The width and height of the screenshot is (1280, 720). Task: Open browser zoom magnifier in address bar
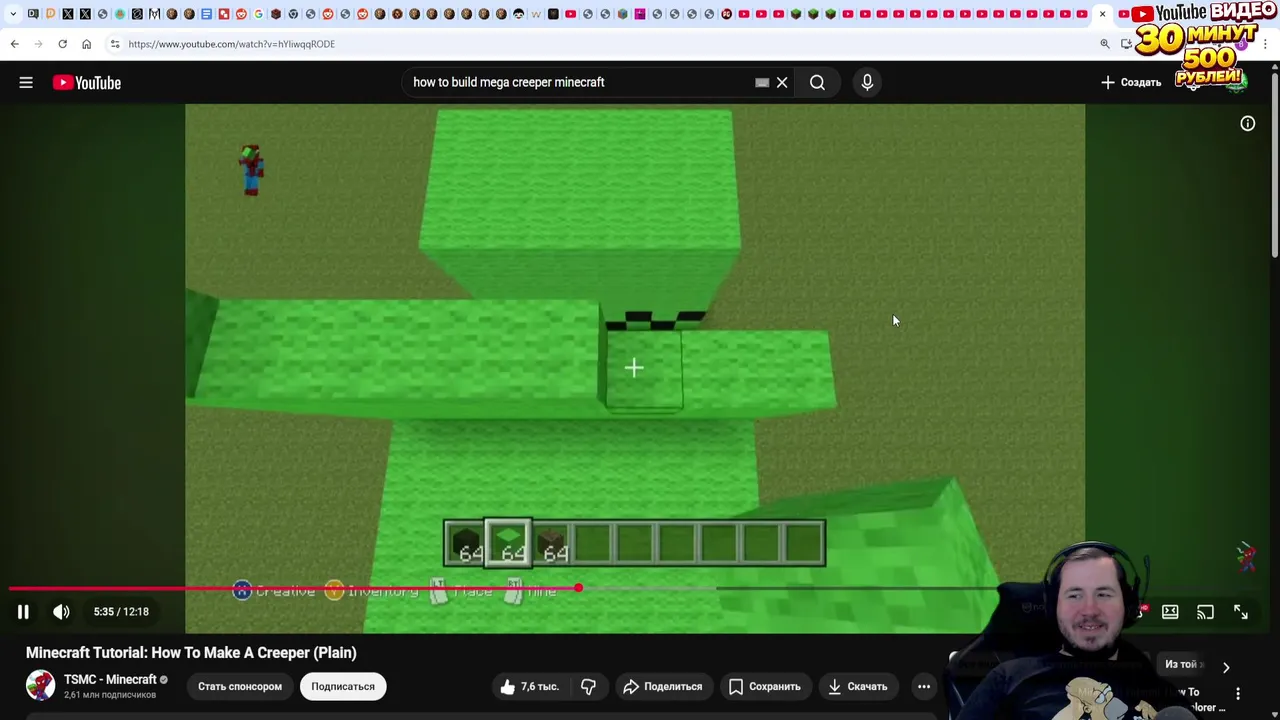[x=1105, y=44]
